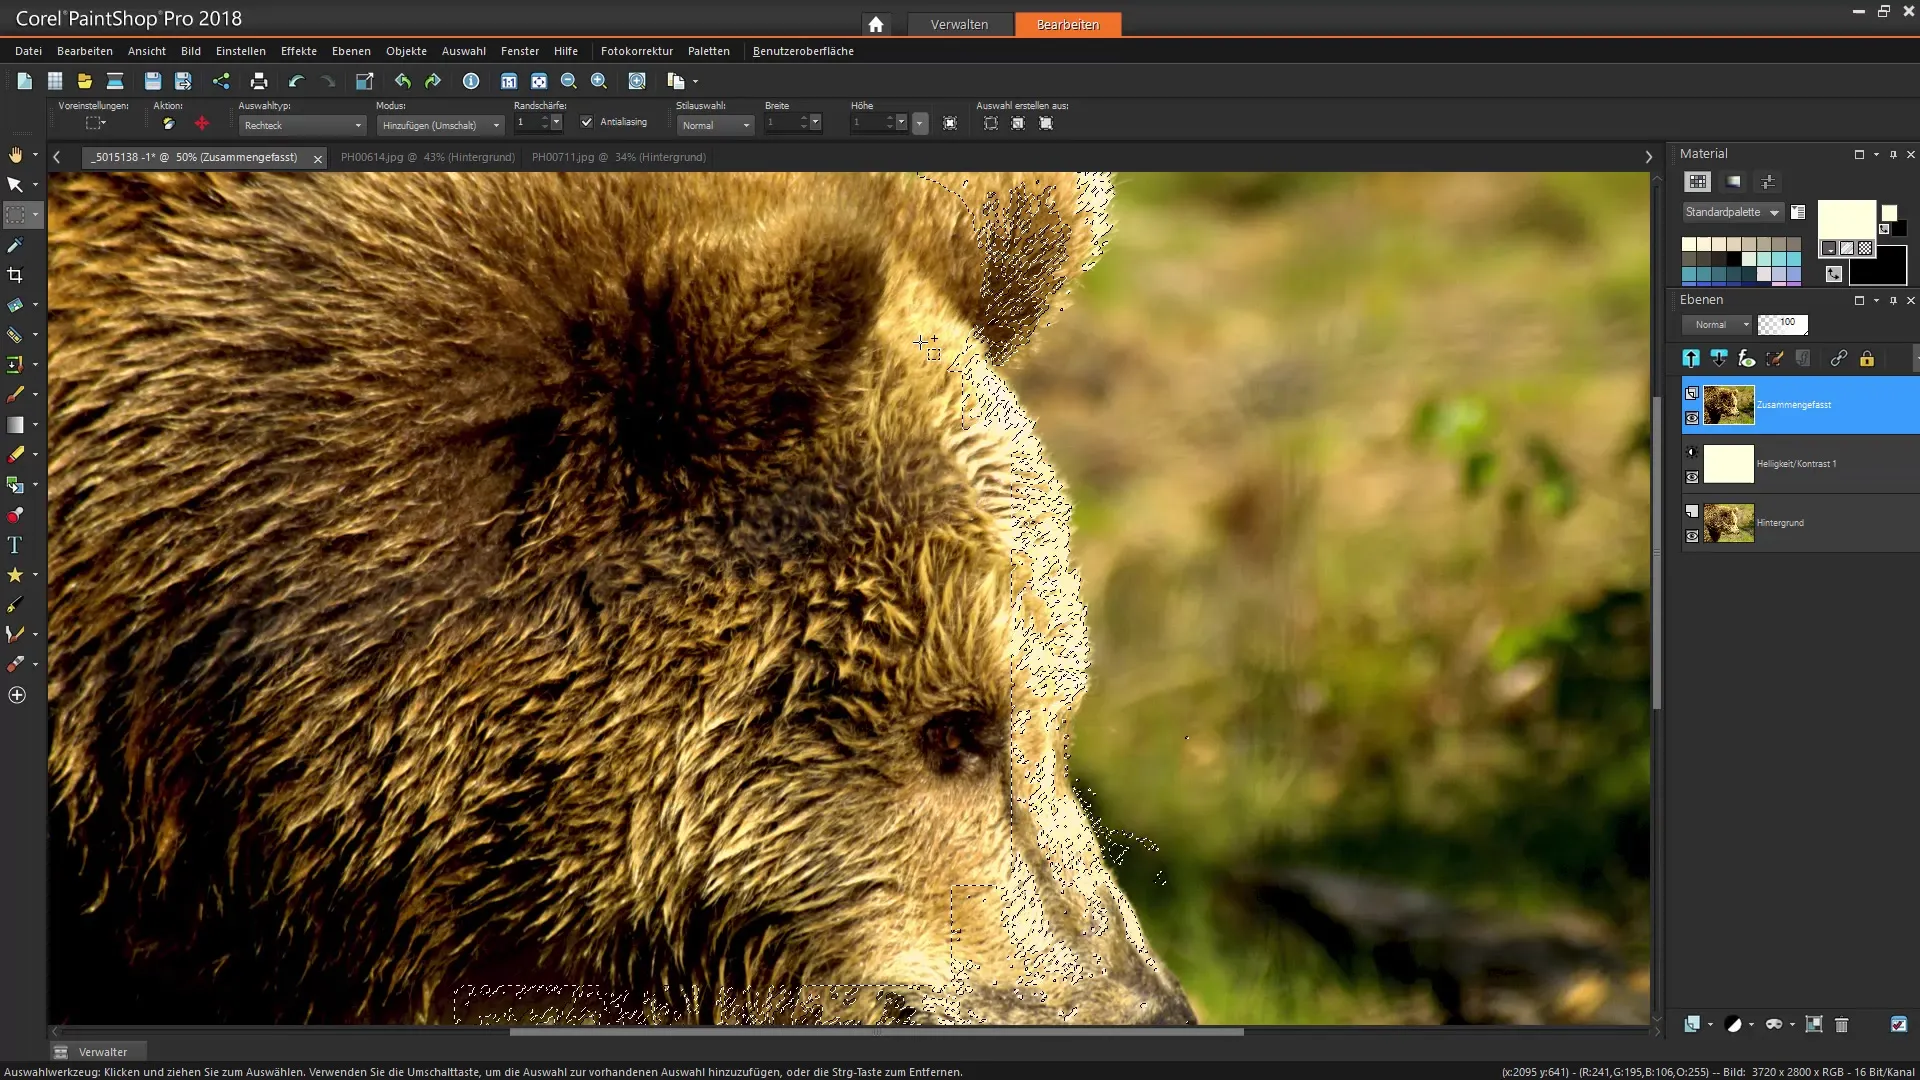Expand the Voreinstellungen presets dropdown
This screenshot has height=1080, width=1920.
[96, 123]
